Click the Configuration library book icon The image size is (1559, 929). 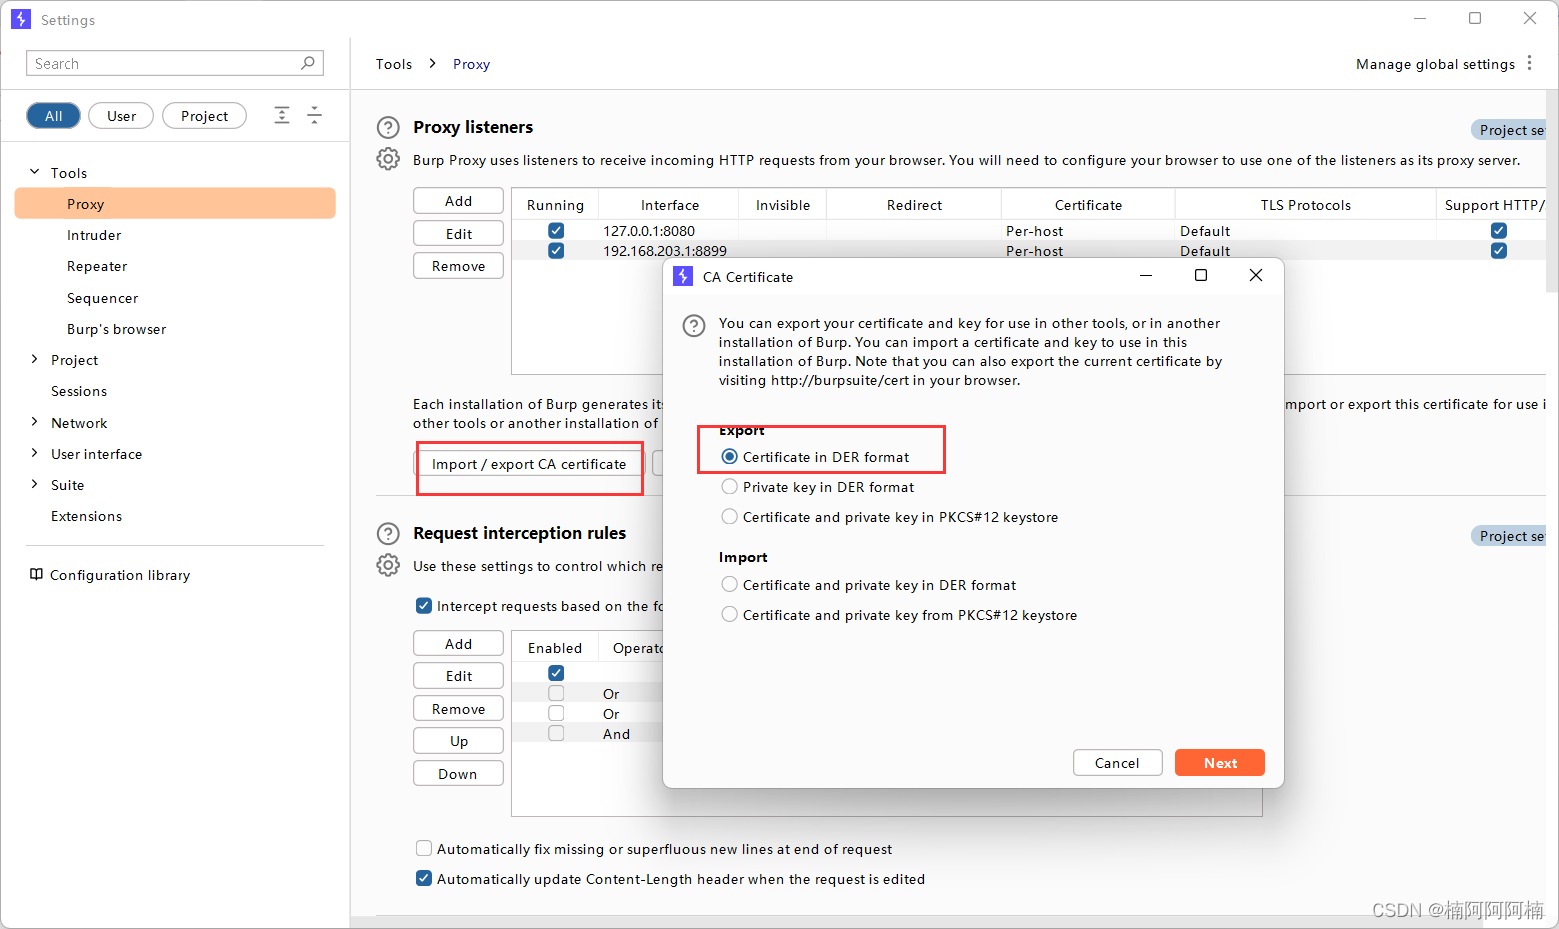pos(36,574)
